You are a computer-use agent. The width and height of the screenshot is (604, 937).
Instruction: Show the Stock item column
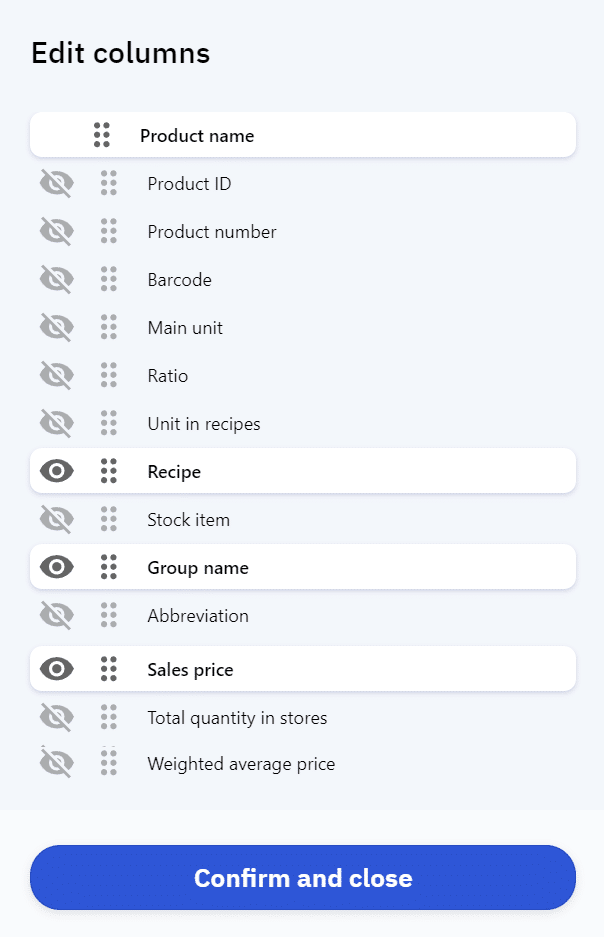[57, 520]
